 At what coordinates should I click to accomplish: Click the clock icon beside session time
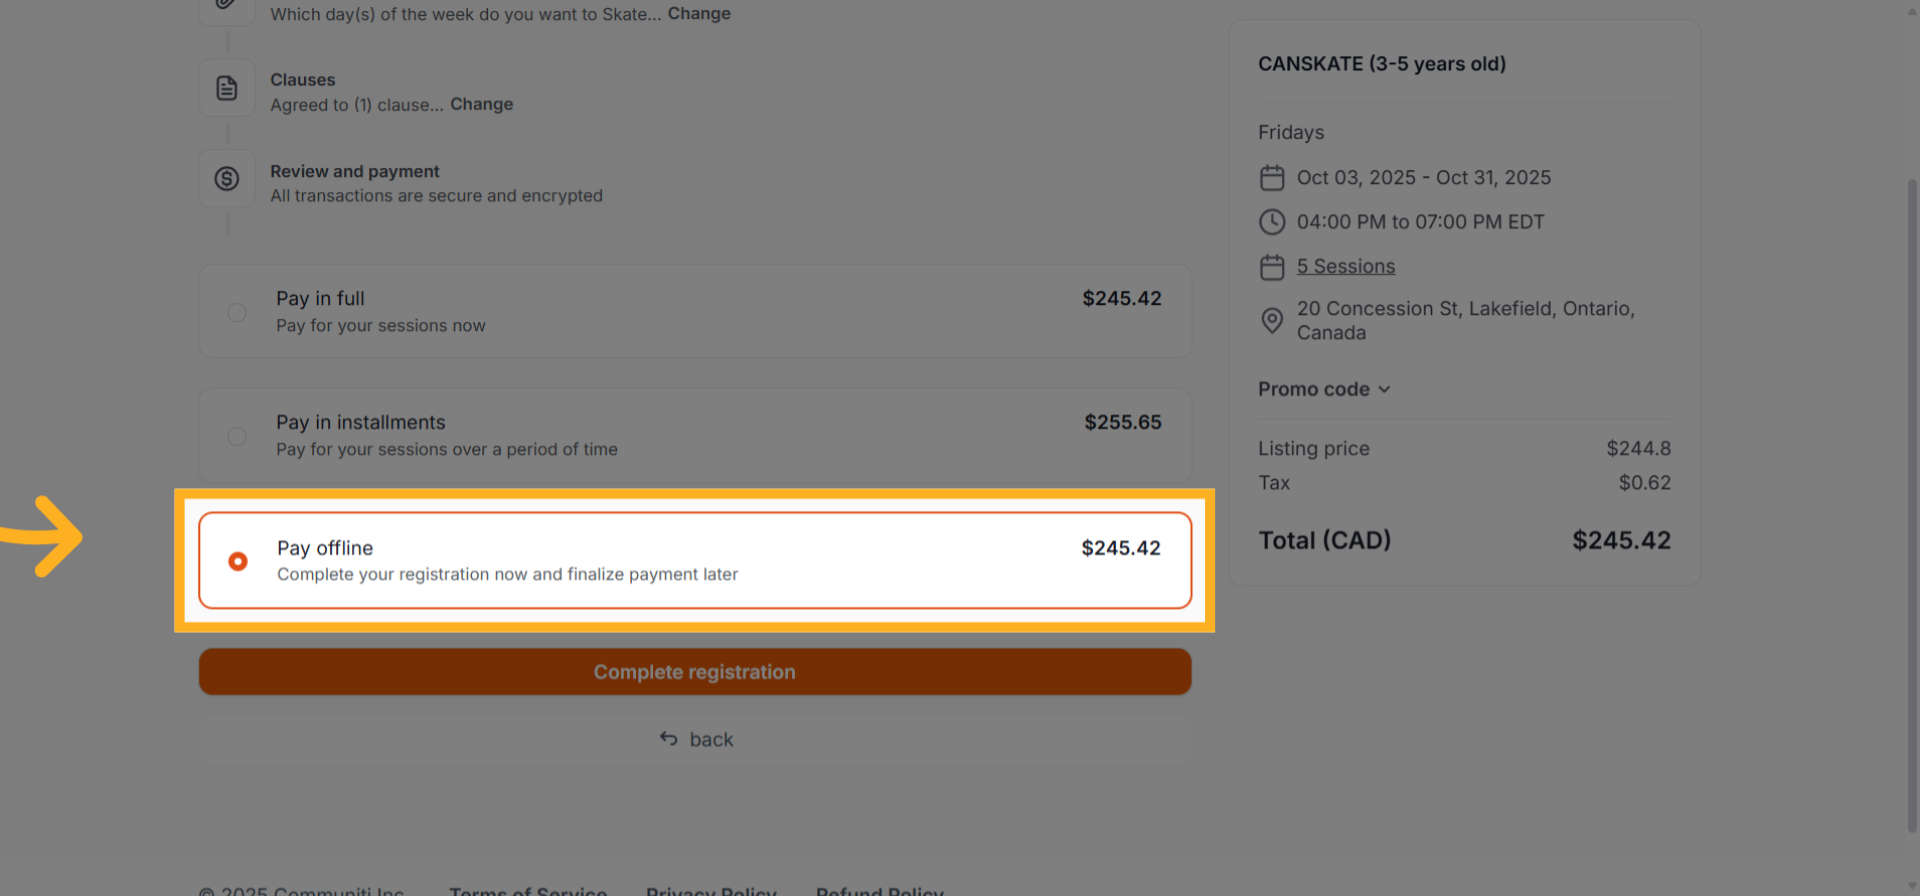tap(1272, 222)
